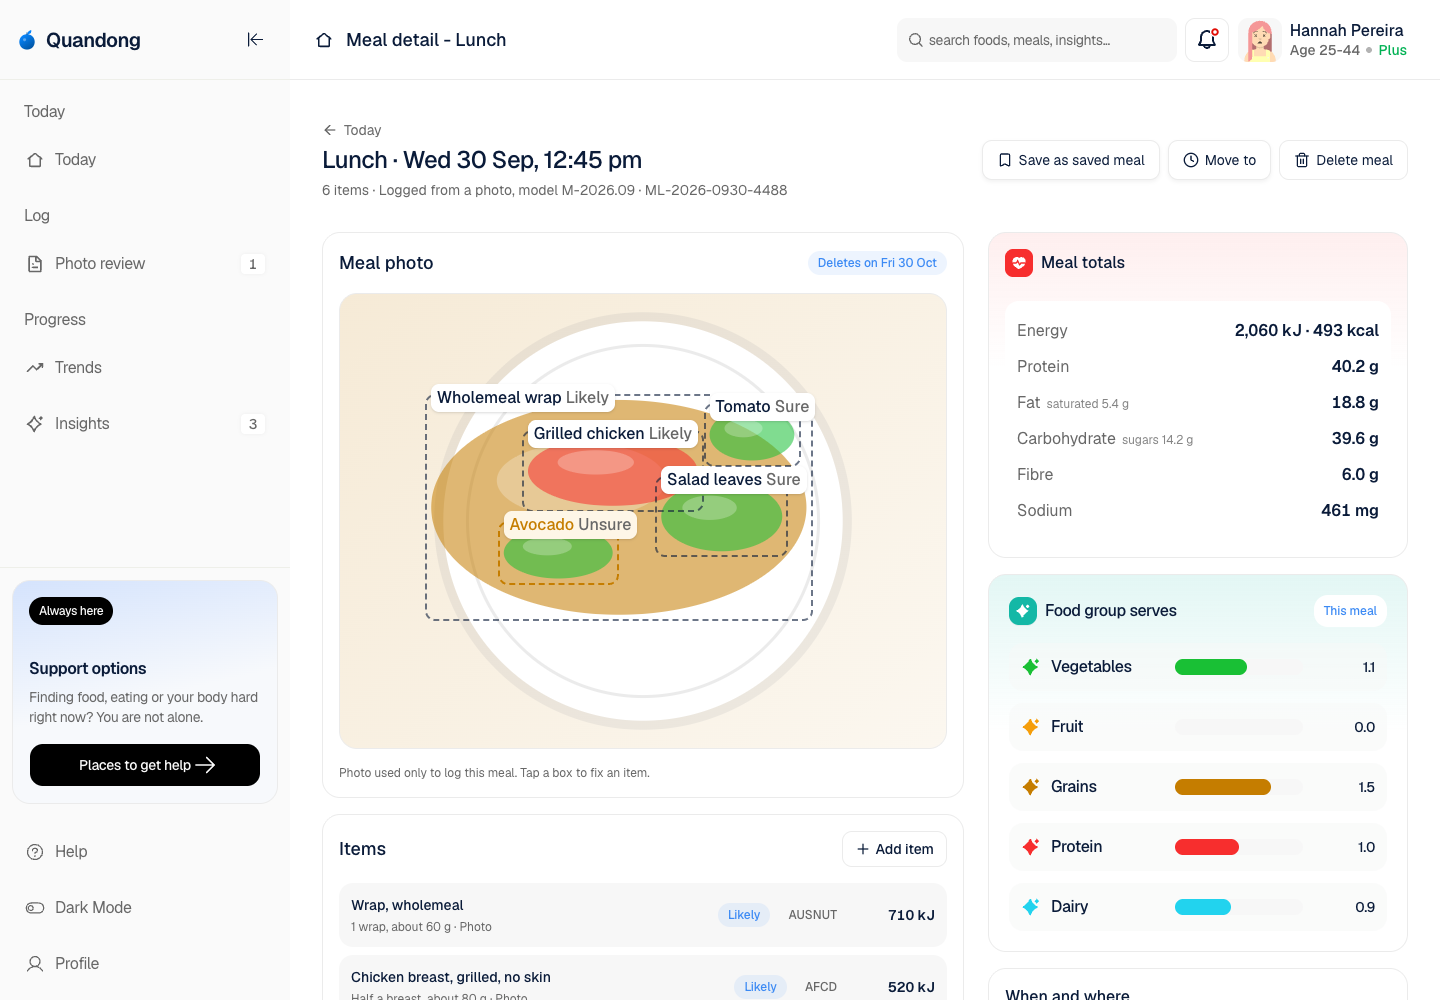Click the Energy 2,060 kJ value
Viewport: 1440px width, 1000px height.
coord(1306,330)
